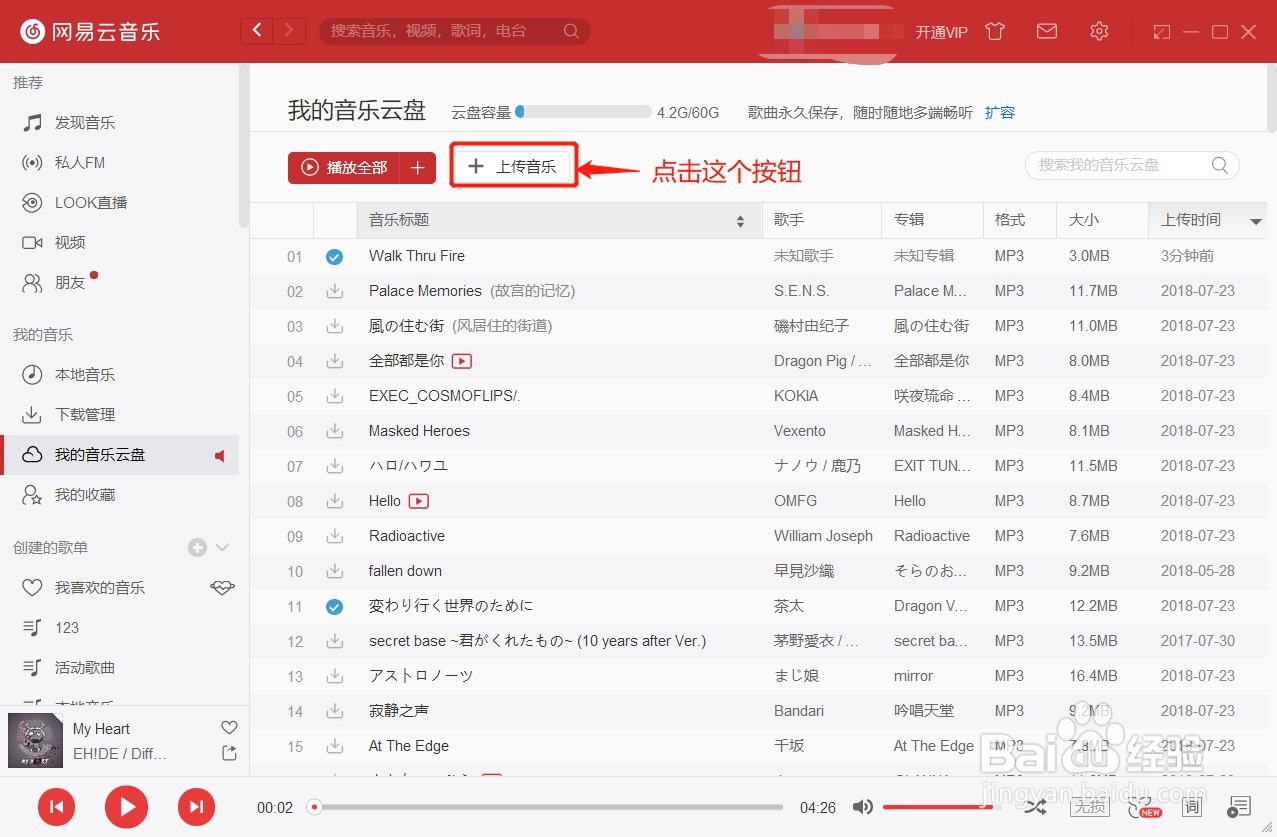Open the messages envelope icon
The height and width of the screenshot is (837, 1277).
tap(1047, 31)
